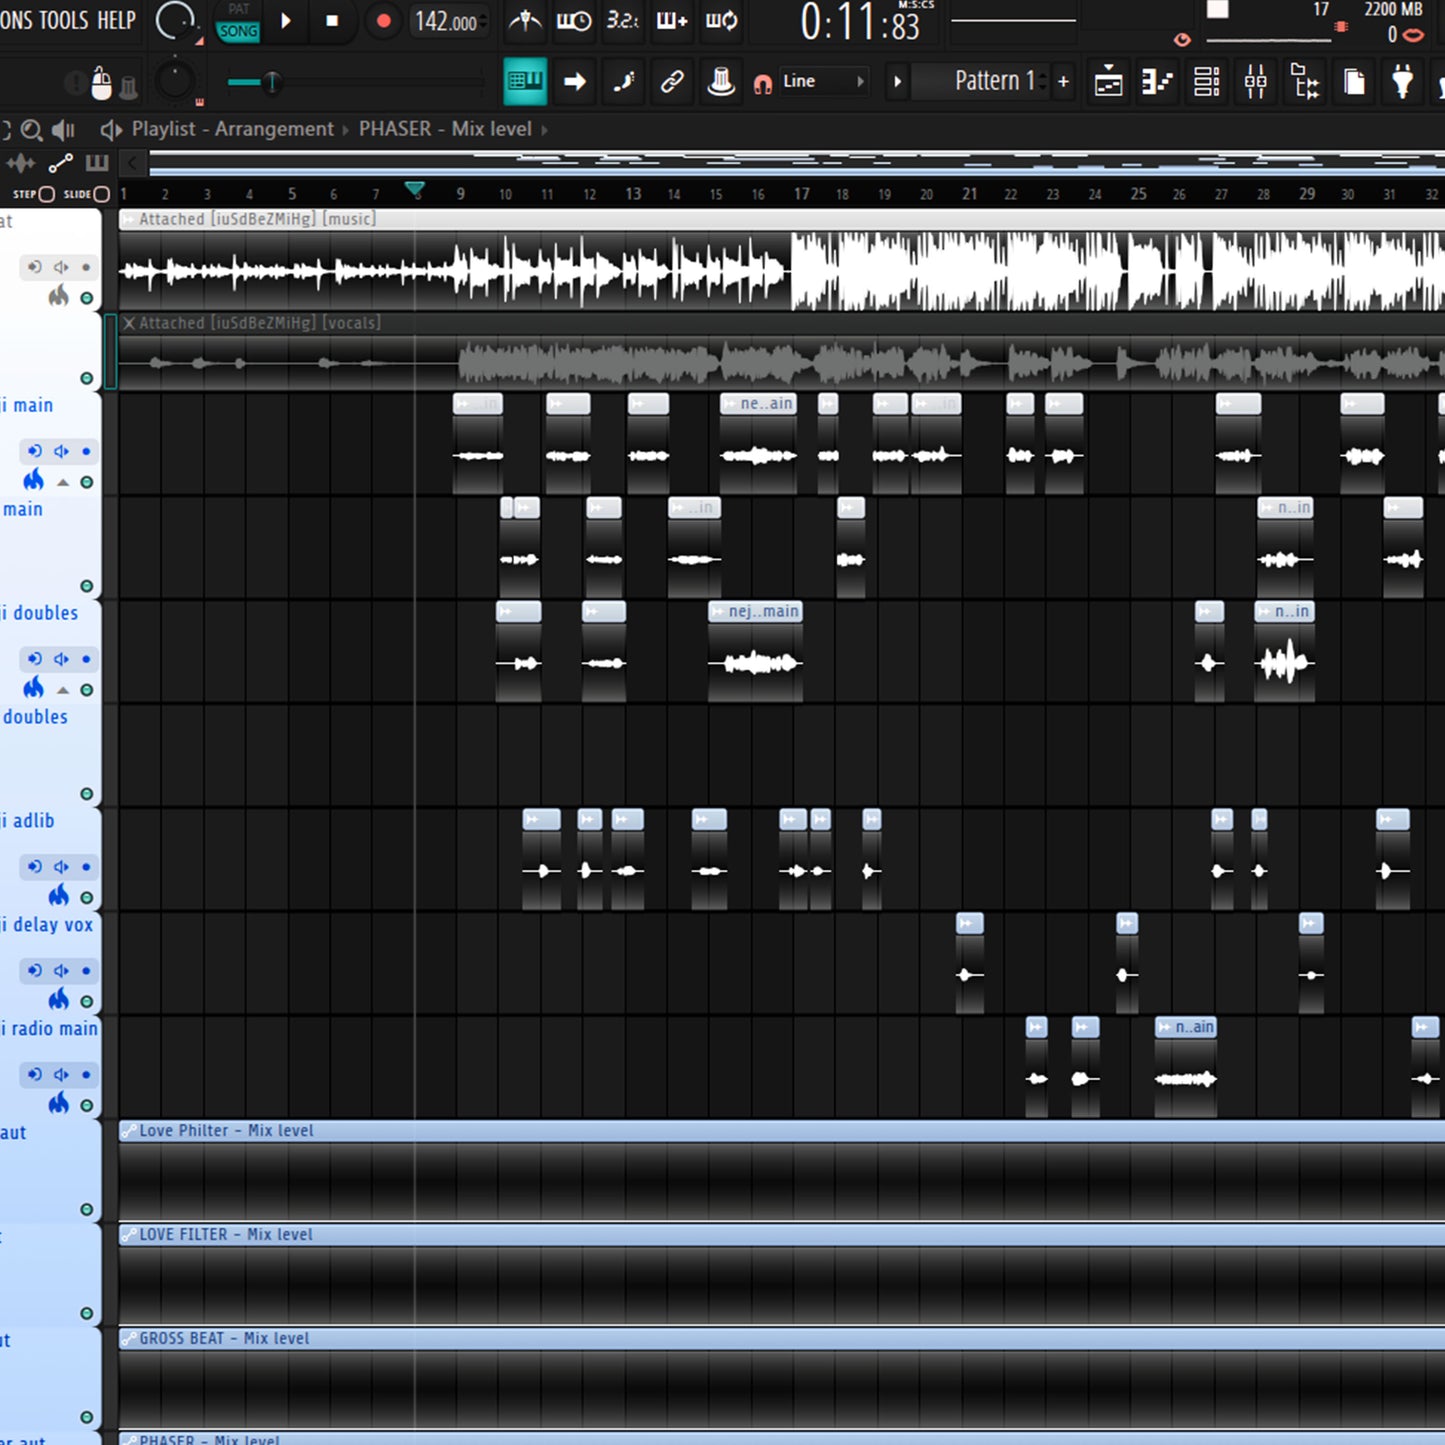Open the TOOLS menu

[x=63, y=20]
